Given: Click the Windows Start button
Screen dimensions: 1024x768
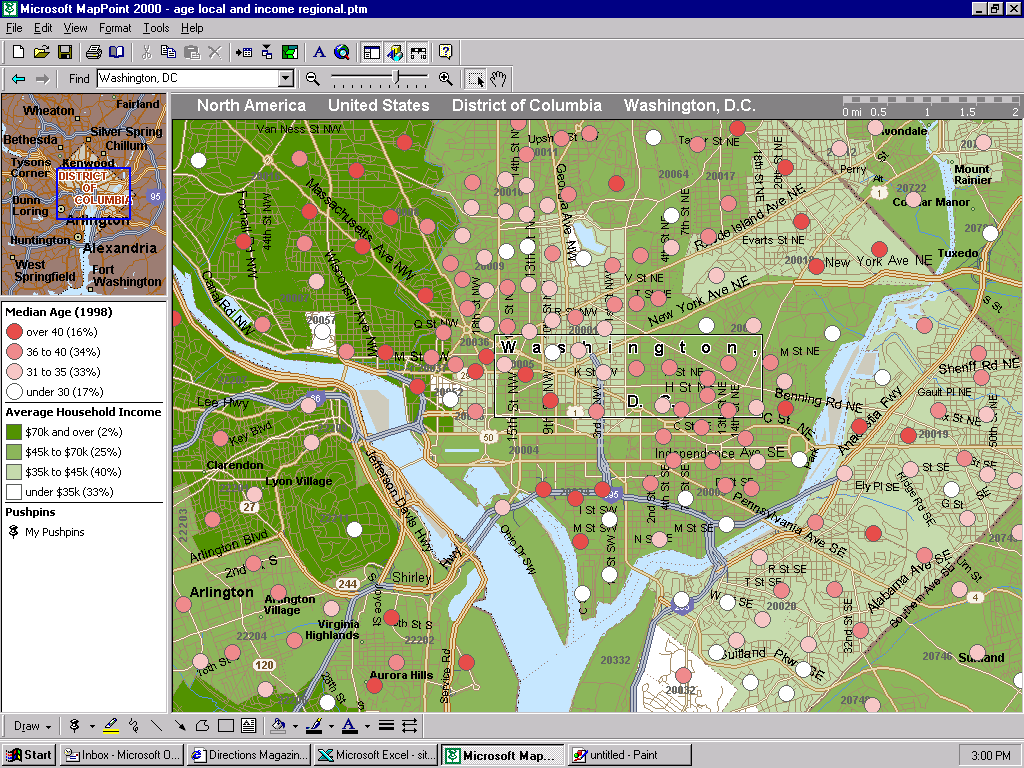Looking at the screenshot, I should click(29, 755).
